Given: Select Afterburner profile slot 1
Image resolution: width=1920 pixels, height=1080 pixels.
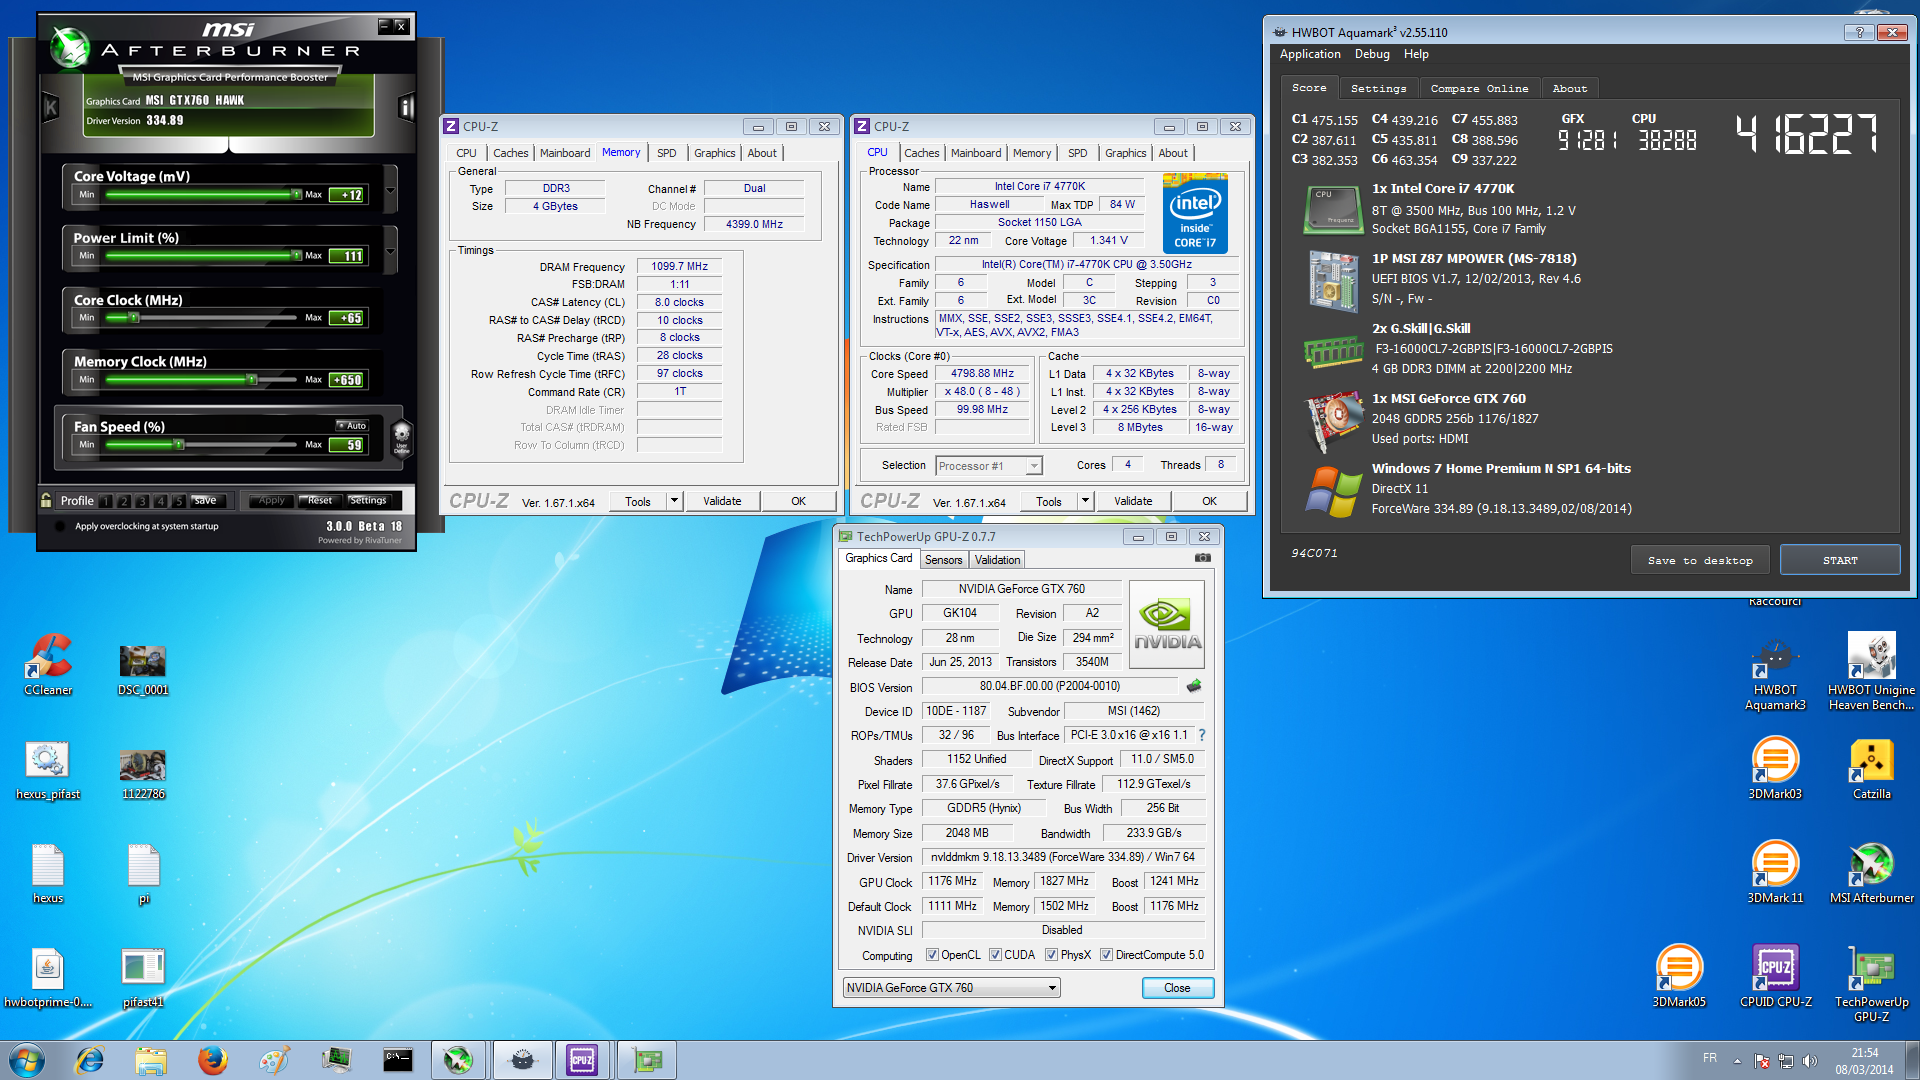Looking at the screenshot, I should coord(106,501).
